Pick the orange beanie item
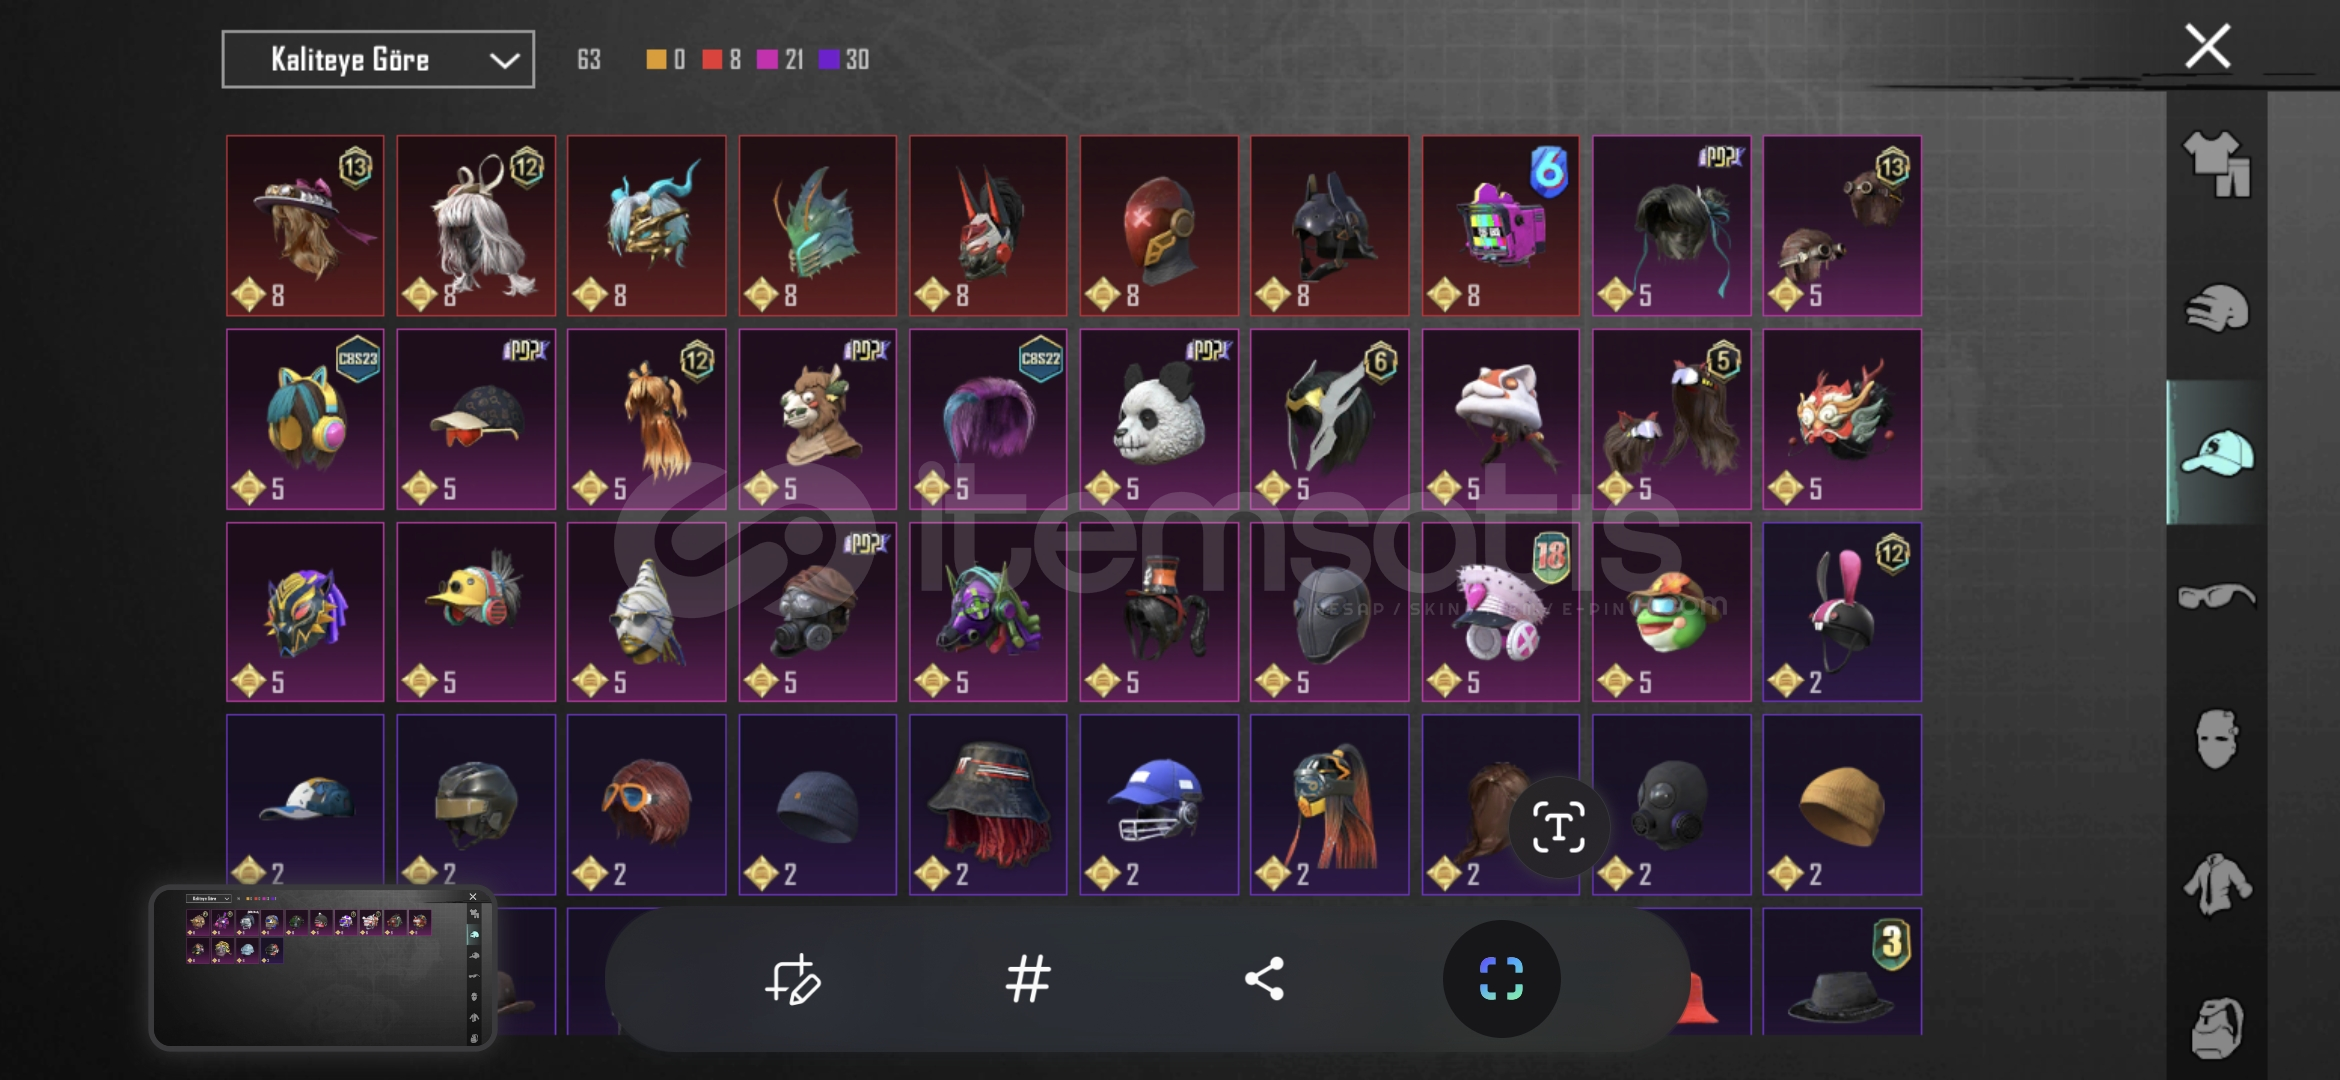This screenshot has height=1080, width=2340. 1841,804
